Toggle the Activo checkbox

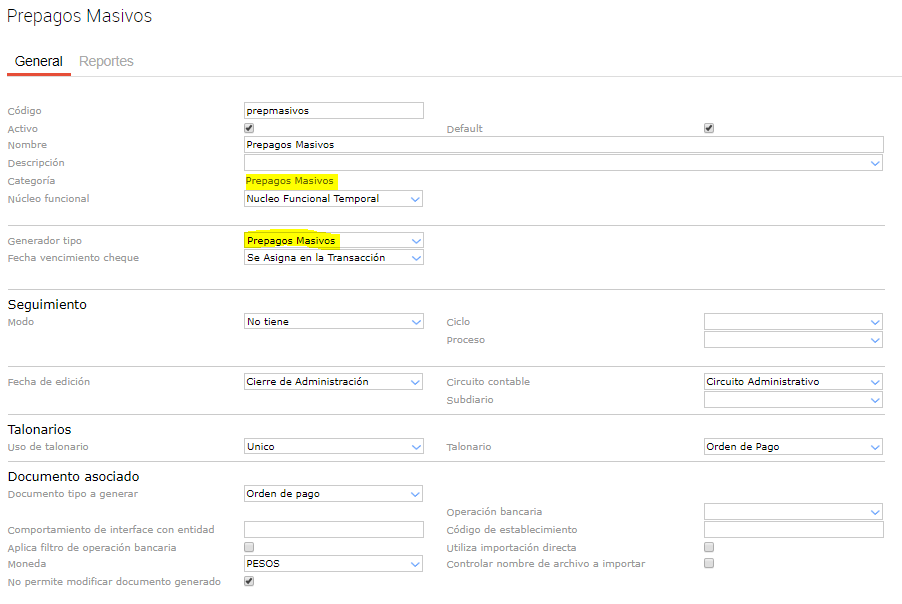tap(249, 128)
